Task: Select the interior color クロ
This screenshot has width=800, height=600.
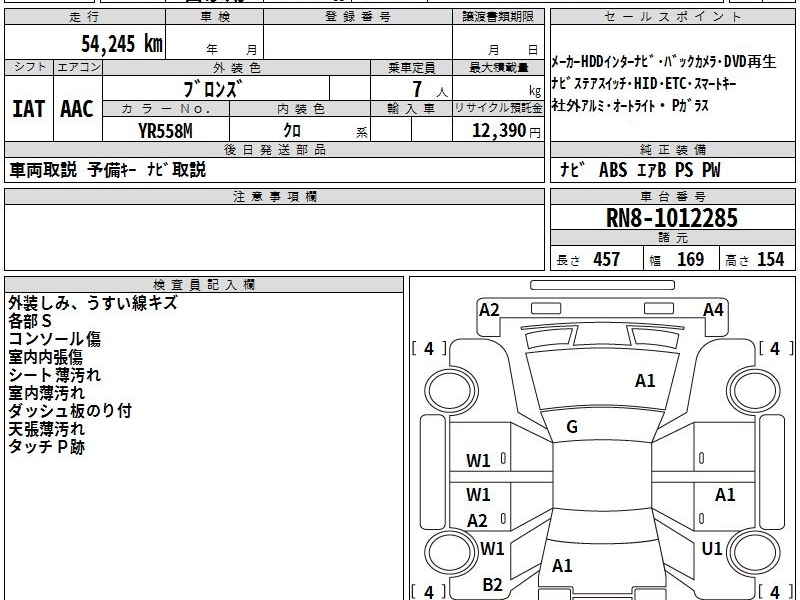Action: 292,131
